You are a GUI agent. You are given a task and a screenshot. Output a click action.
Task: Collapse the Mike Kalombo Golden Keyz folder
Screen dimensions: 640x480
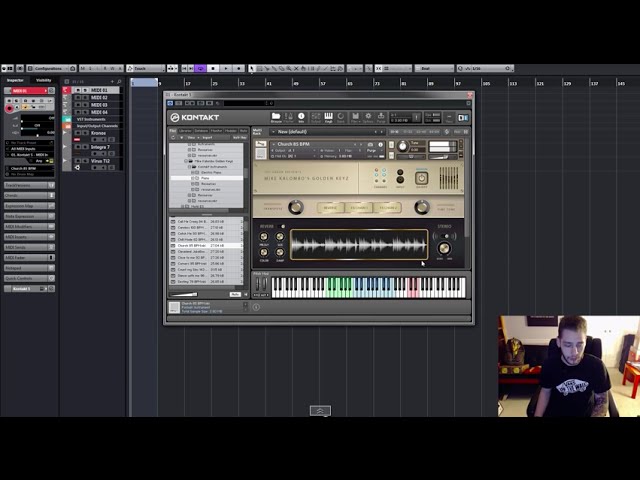186,161
